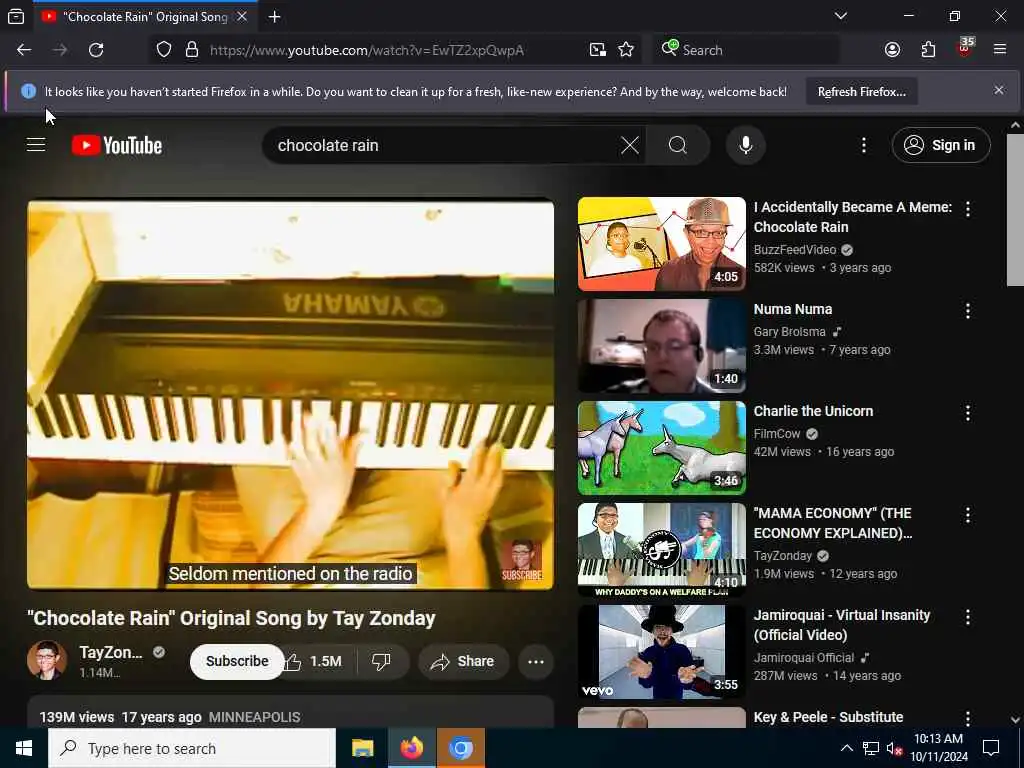Open Numa Numa video thumbnail
Viewport: 1024px width, 768px height.
pos(662,346)
